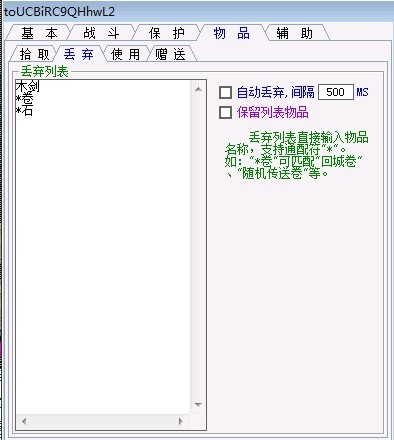The height and width of the screenshot is (440, 394).
Task: Click the *石 line in the list
Action: [24, 110]
